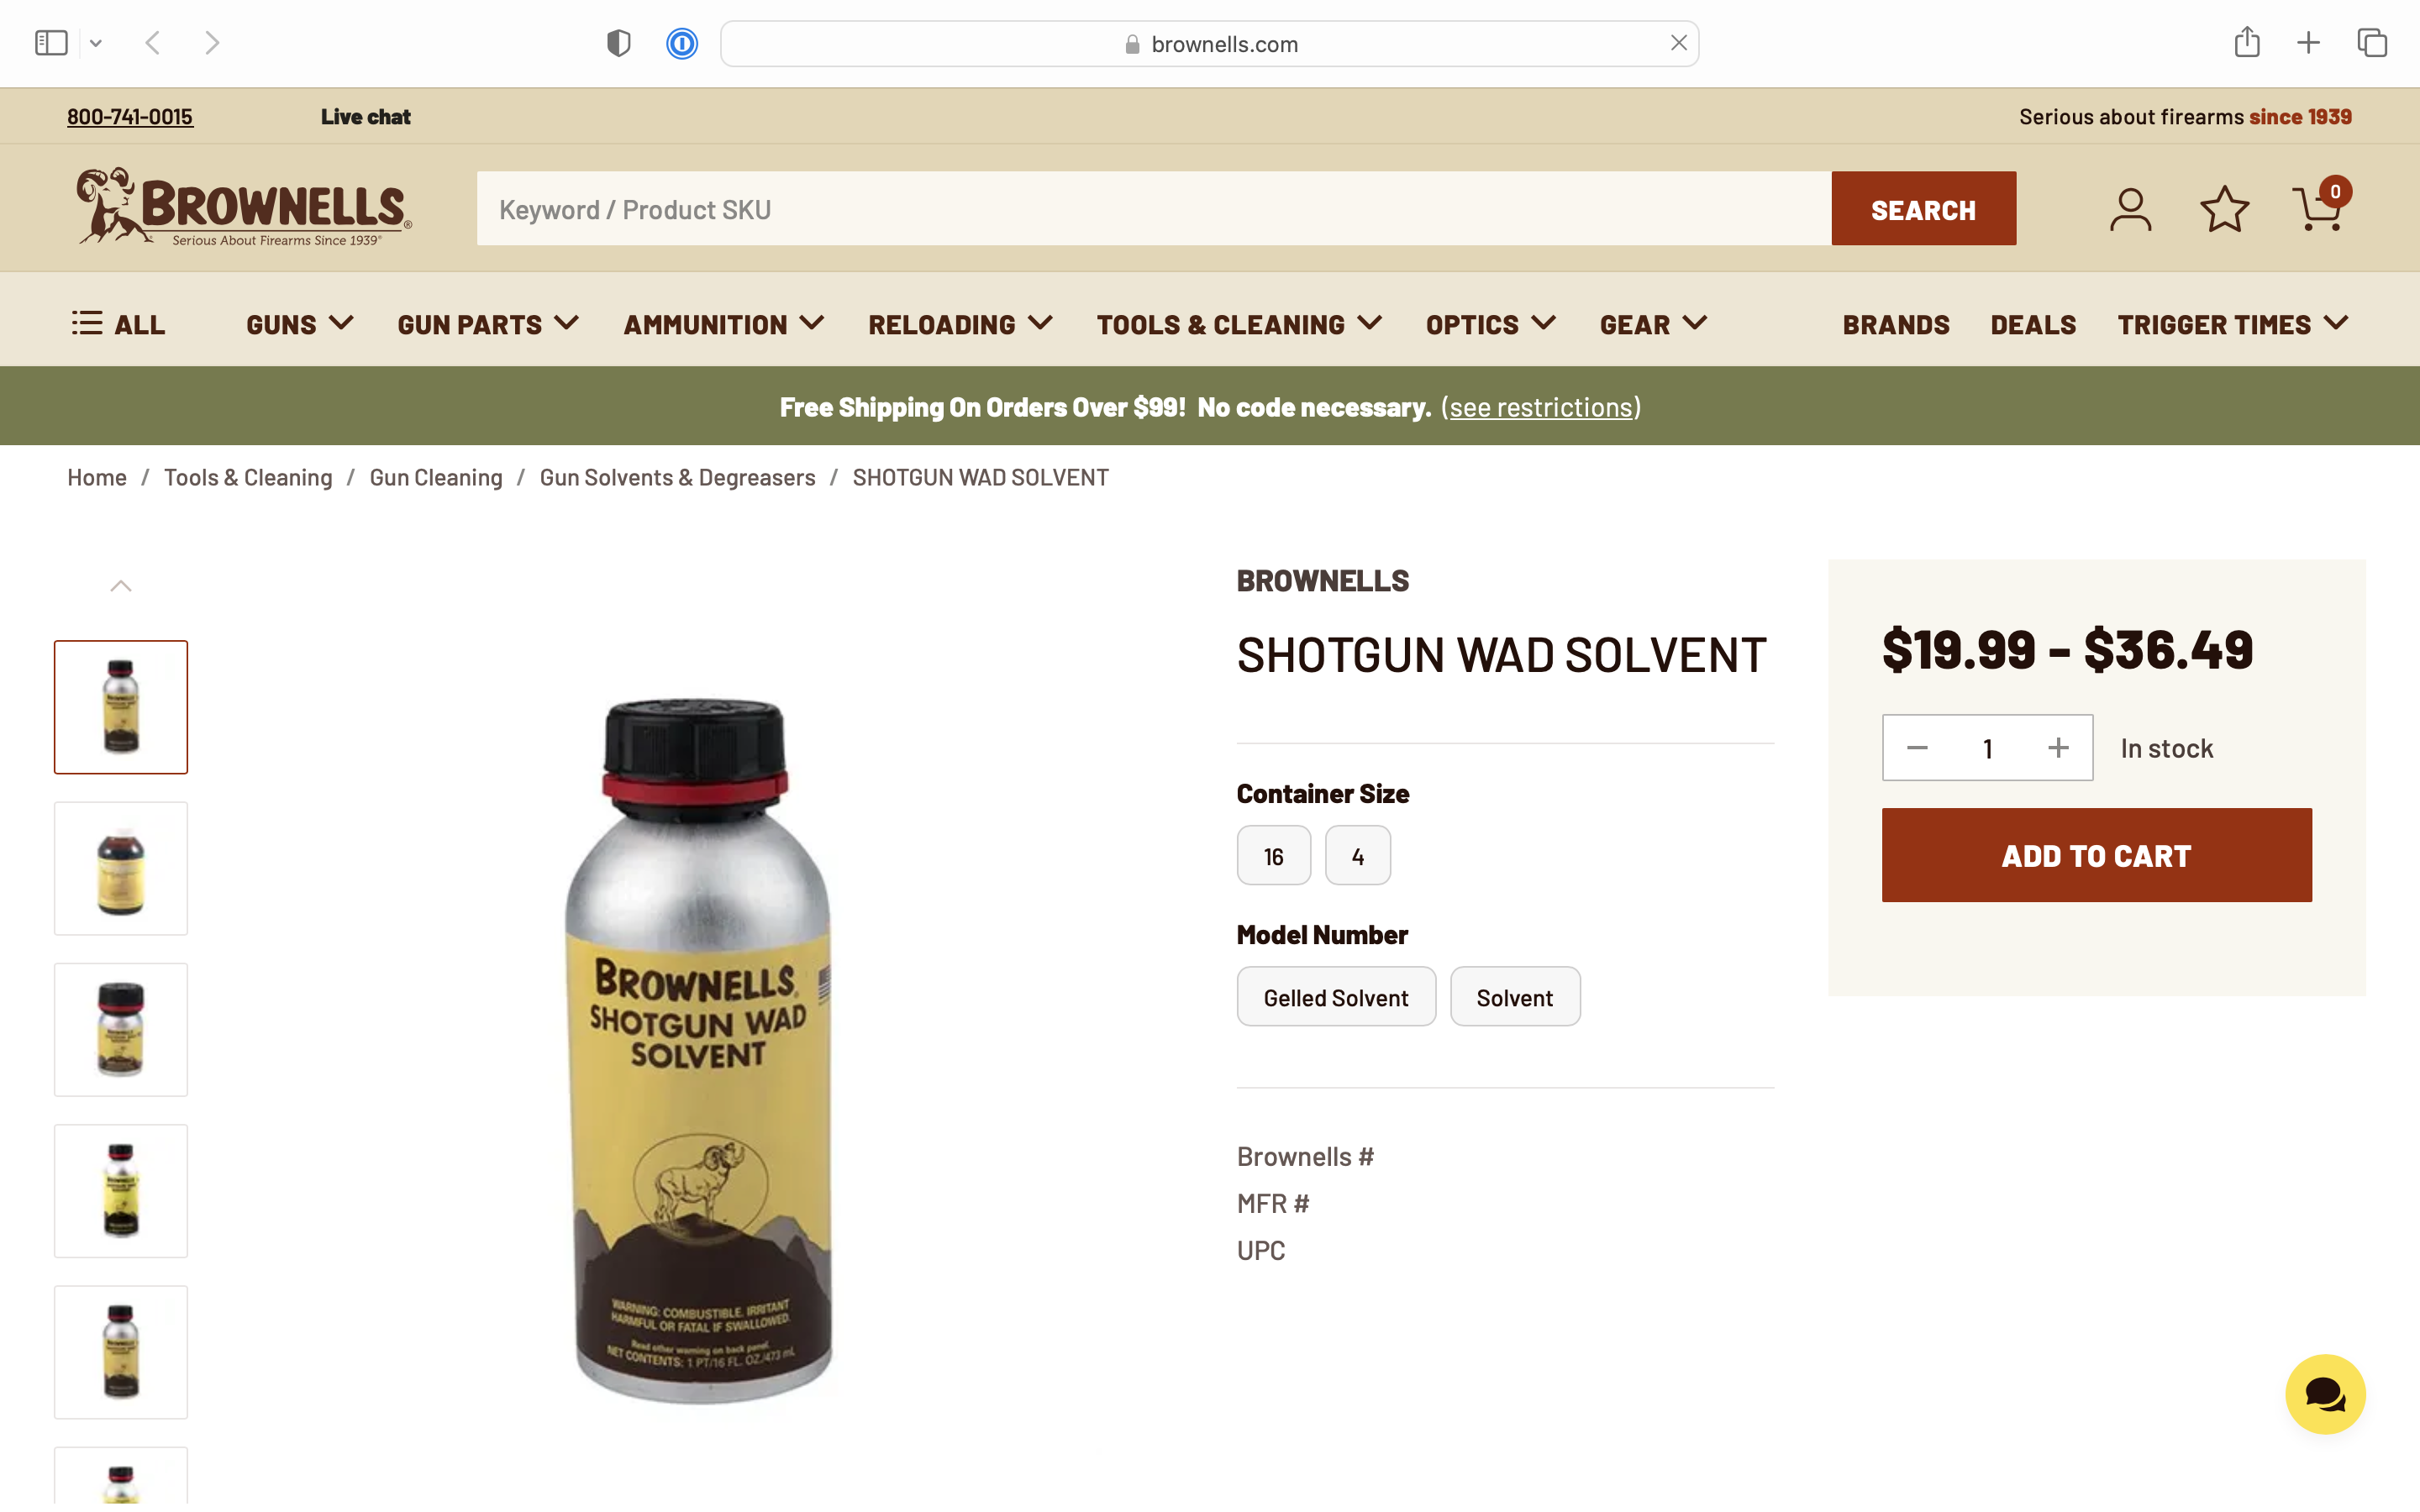The width and height of the screenshot is (2420, 1512).
Task: Expand the Tools & Cleaning menu
Action: 1239,324
